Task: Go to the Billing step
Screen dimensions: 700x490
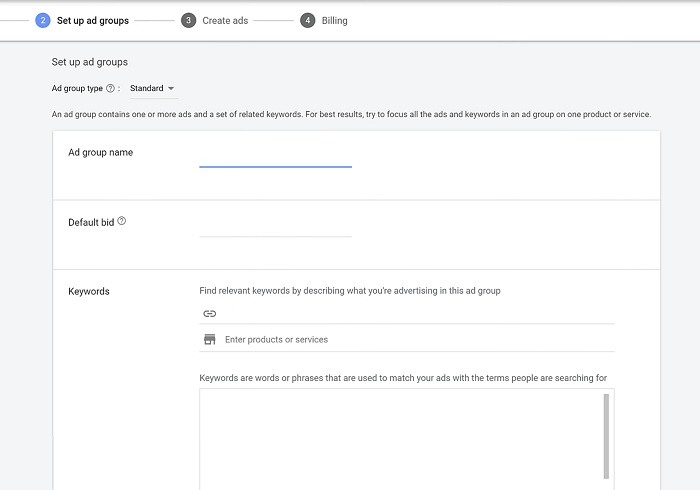Action: point(334,21)
